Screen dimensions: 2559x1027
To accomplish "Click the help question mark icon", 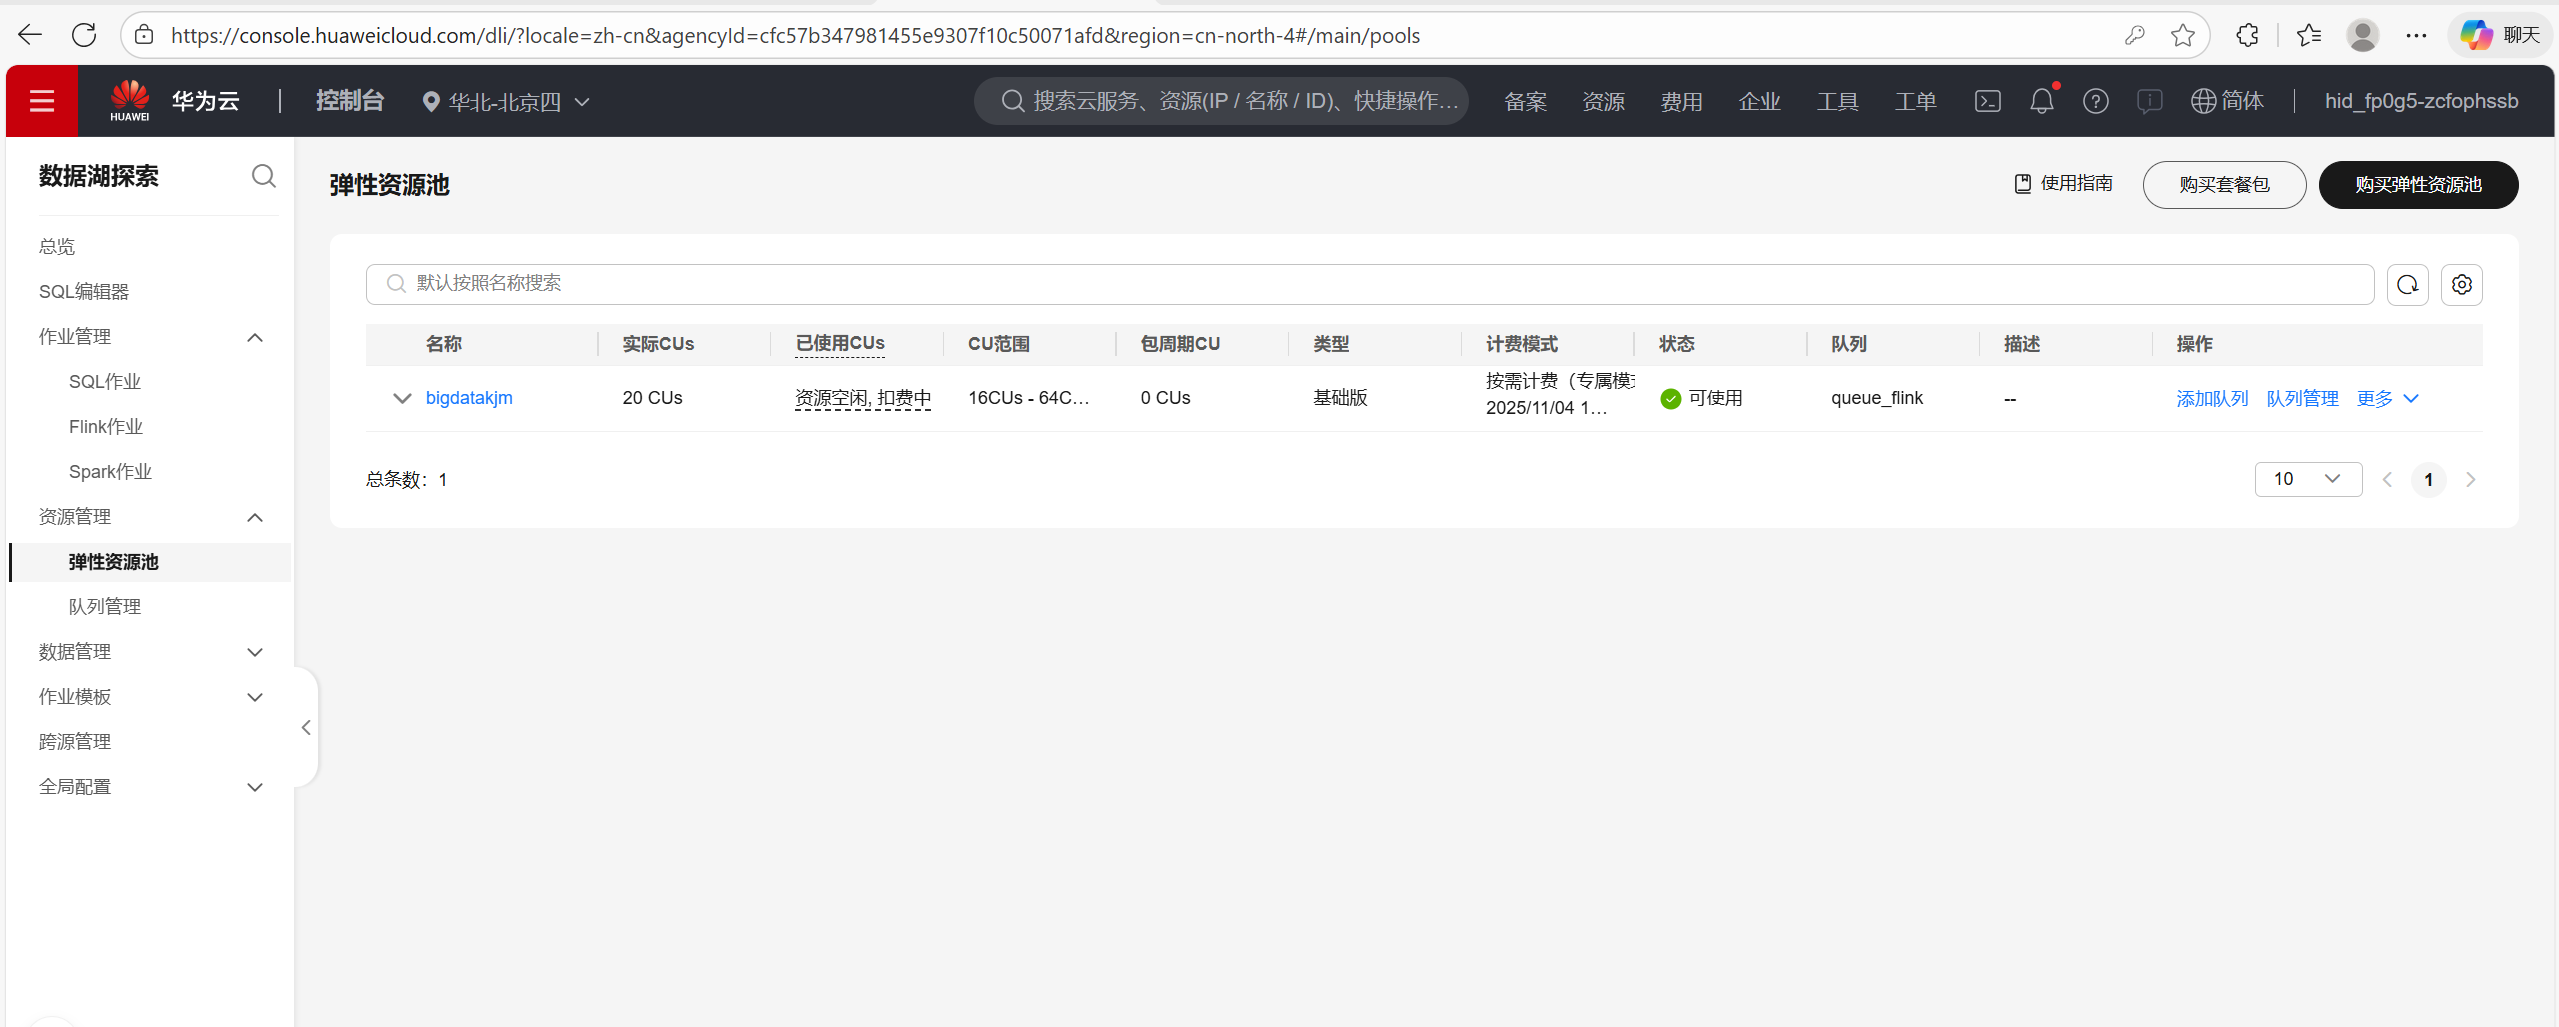I will pos(2095,100).
